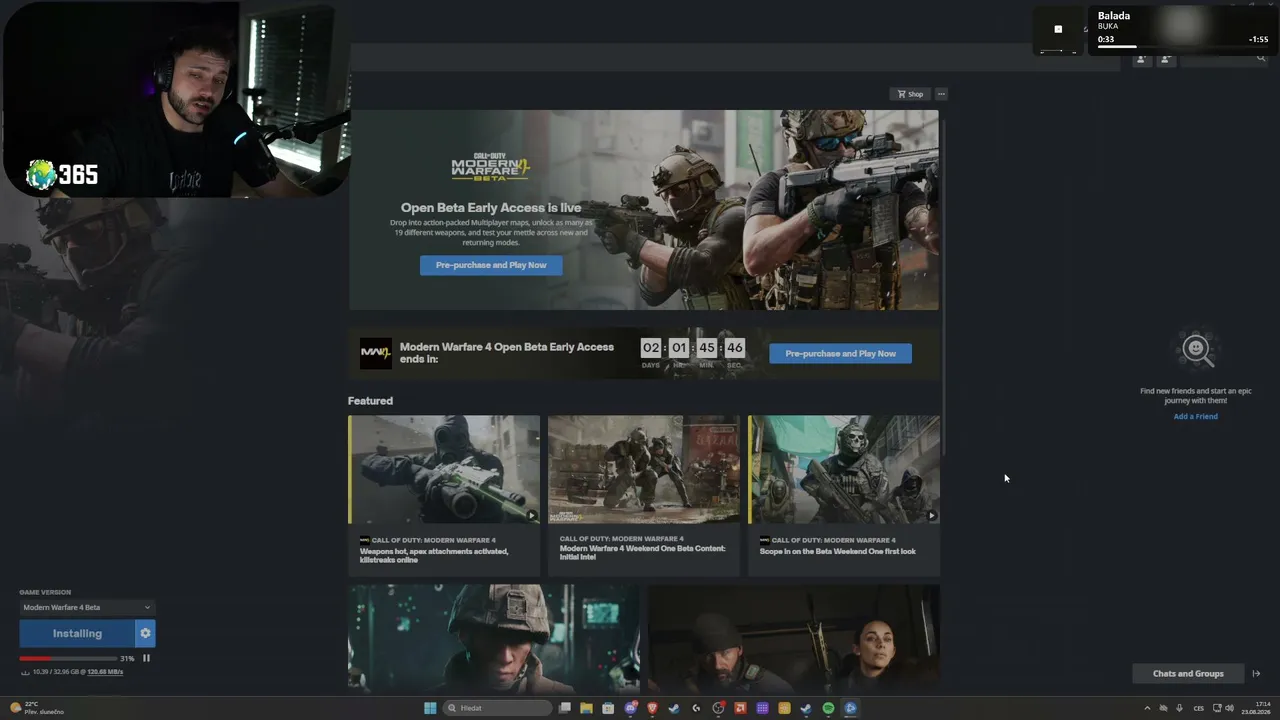Click the red install progress bar

click(68, 658)
